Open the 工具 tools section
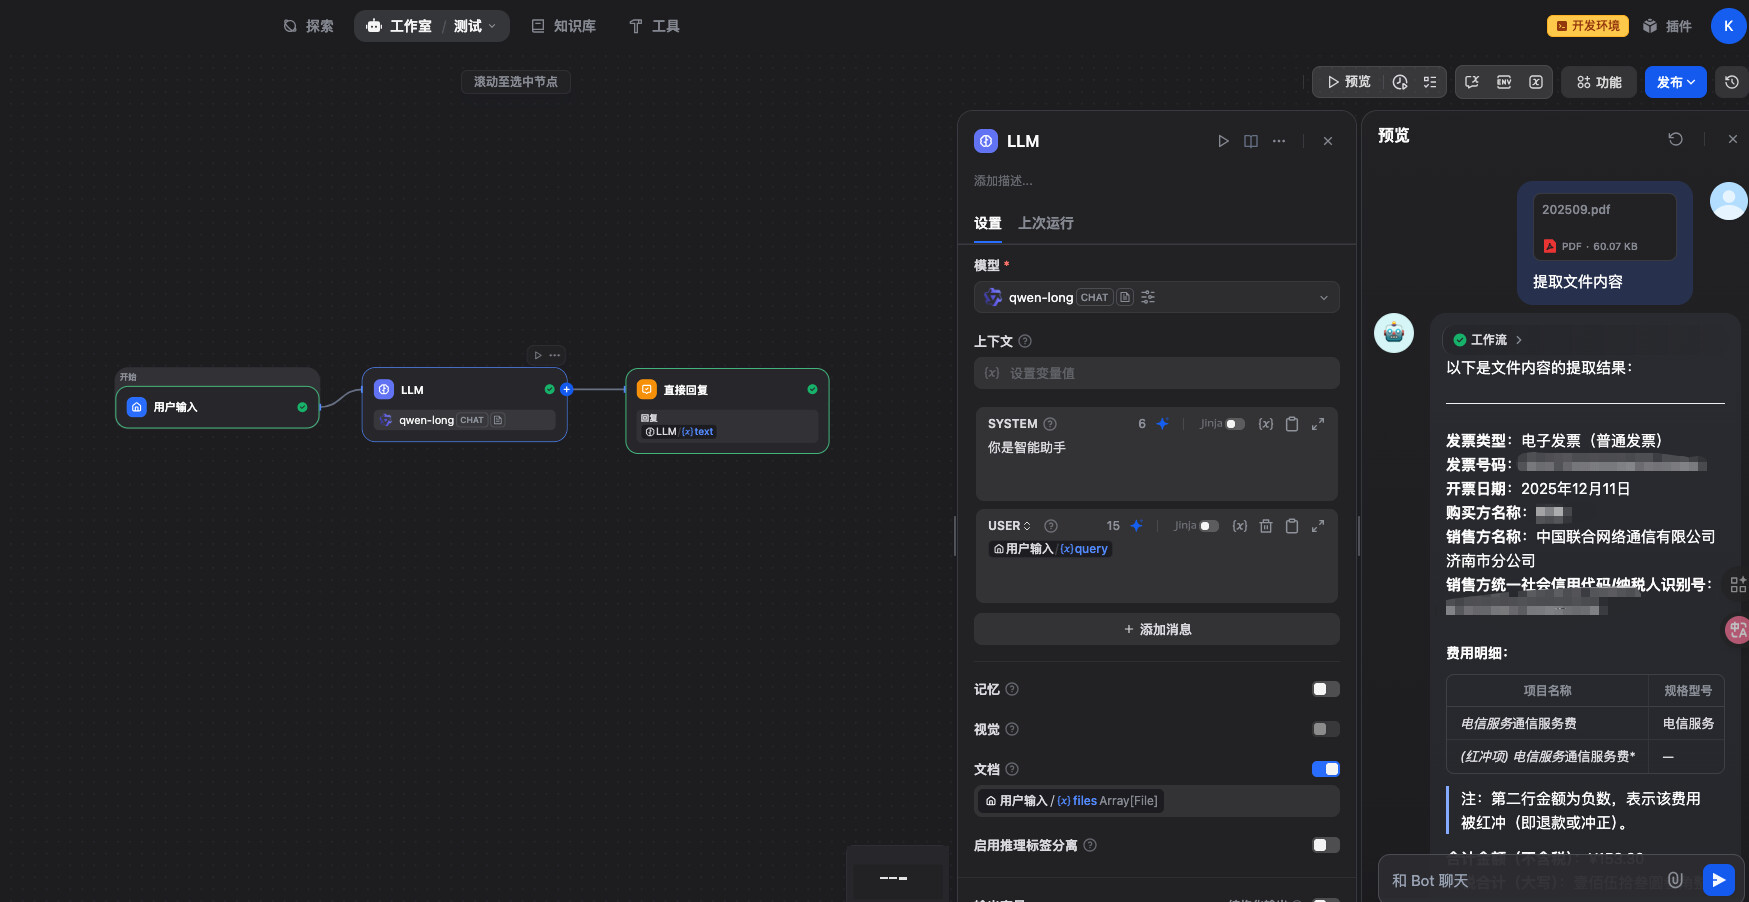 point(654,26)
